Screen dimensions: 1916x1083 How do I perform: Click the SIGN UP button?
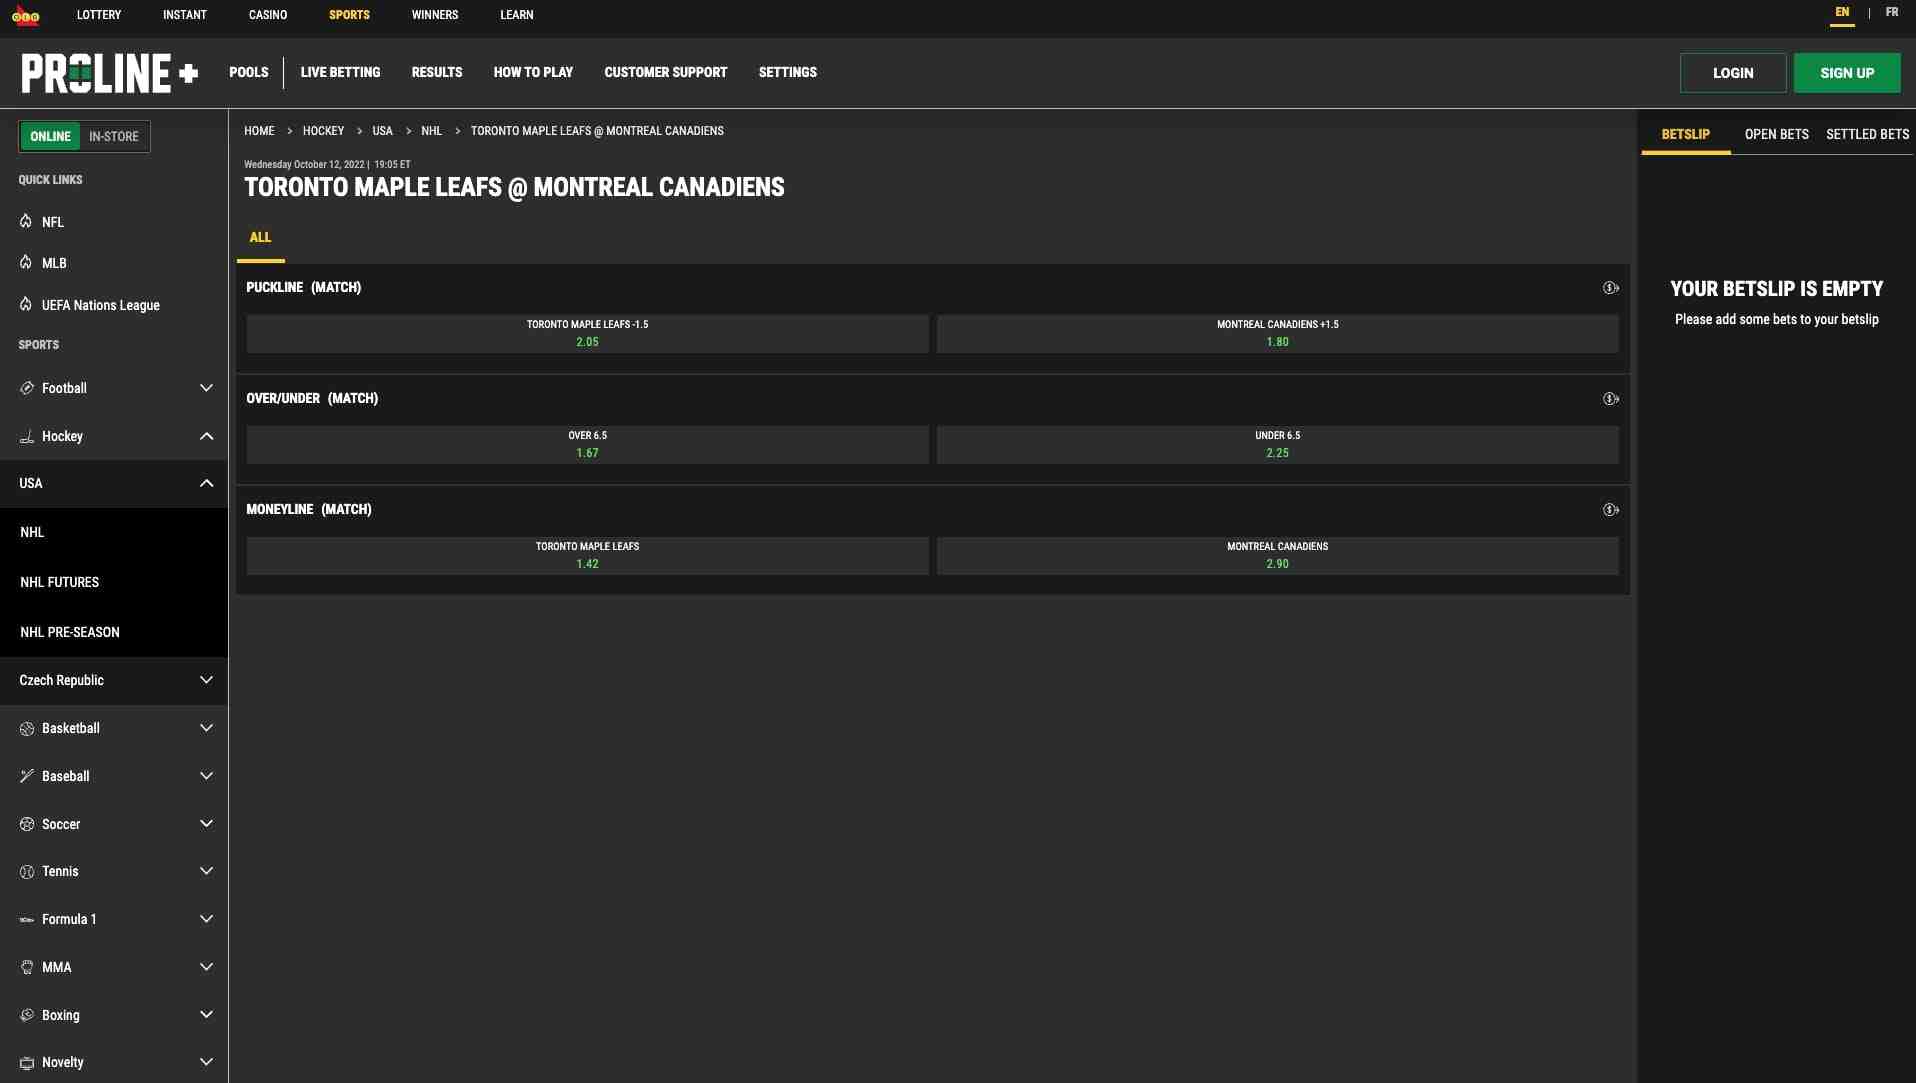point(1846,73)
